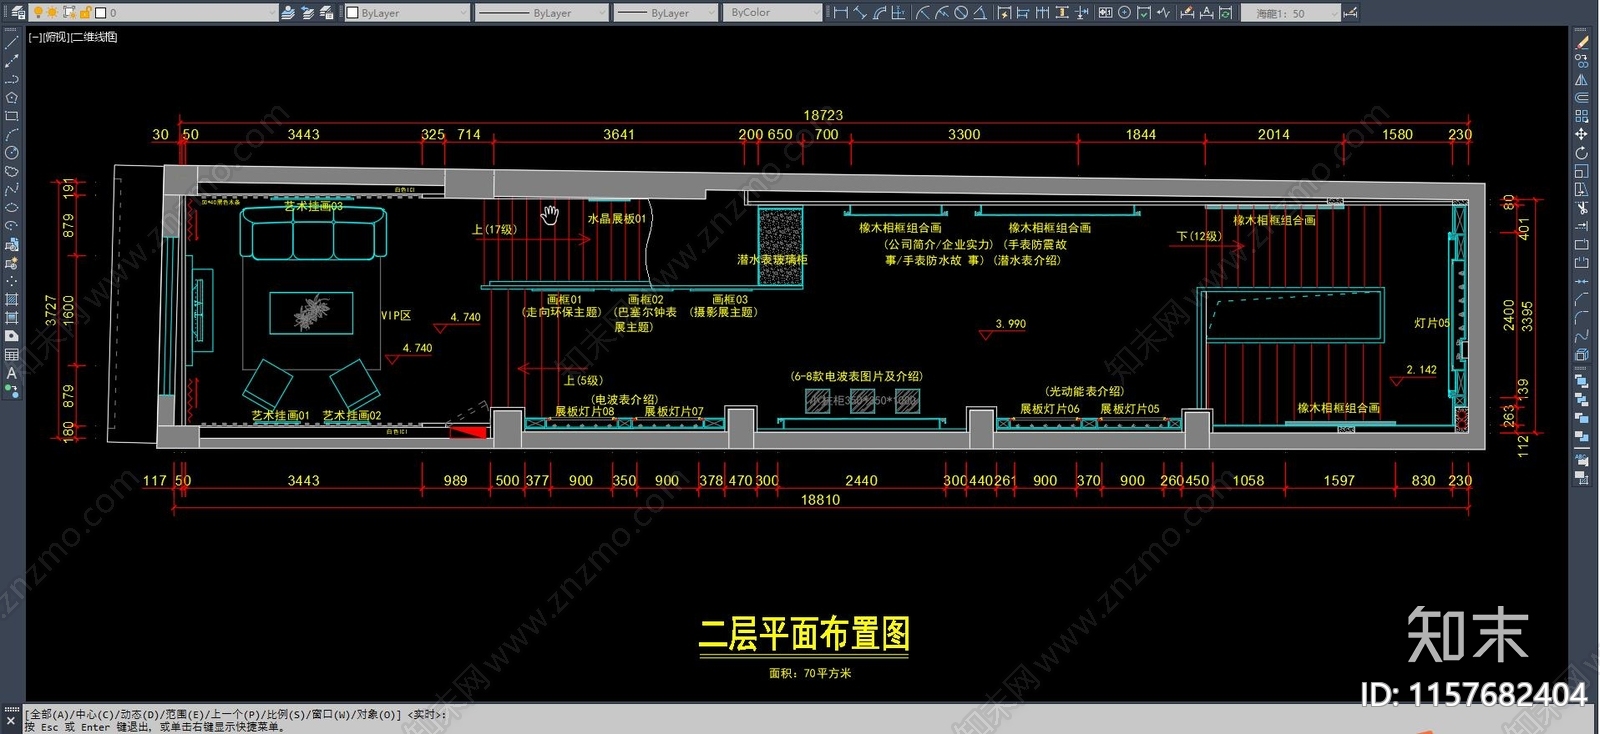This screenshot has height=734, width=1600.
Task: Select the Spline draw tool
Action: 12,189
